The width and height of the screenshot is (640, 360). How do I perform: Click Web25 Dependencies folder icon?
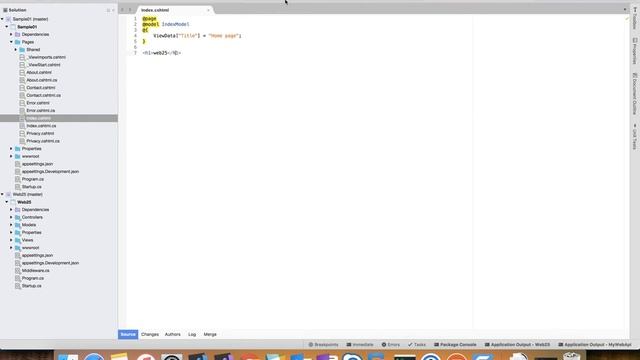point(18,210)
